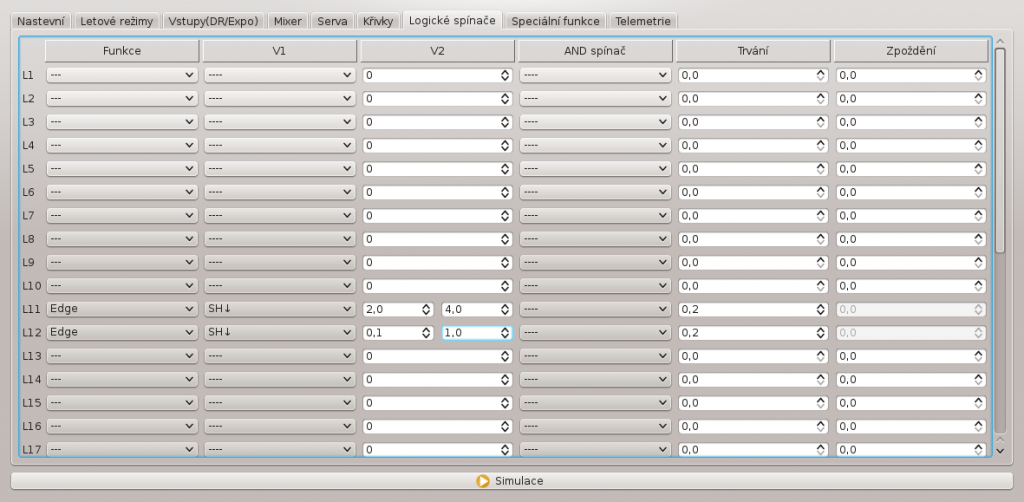Expand the L1 Funkce dropdown

(121, 75)
